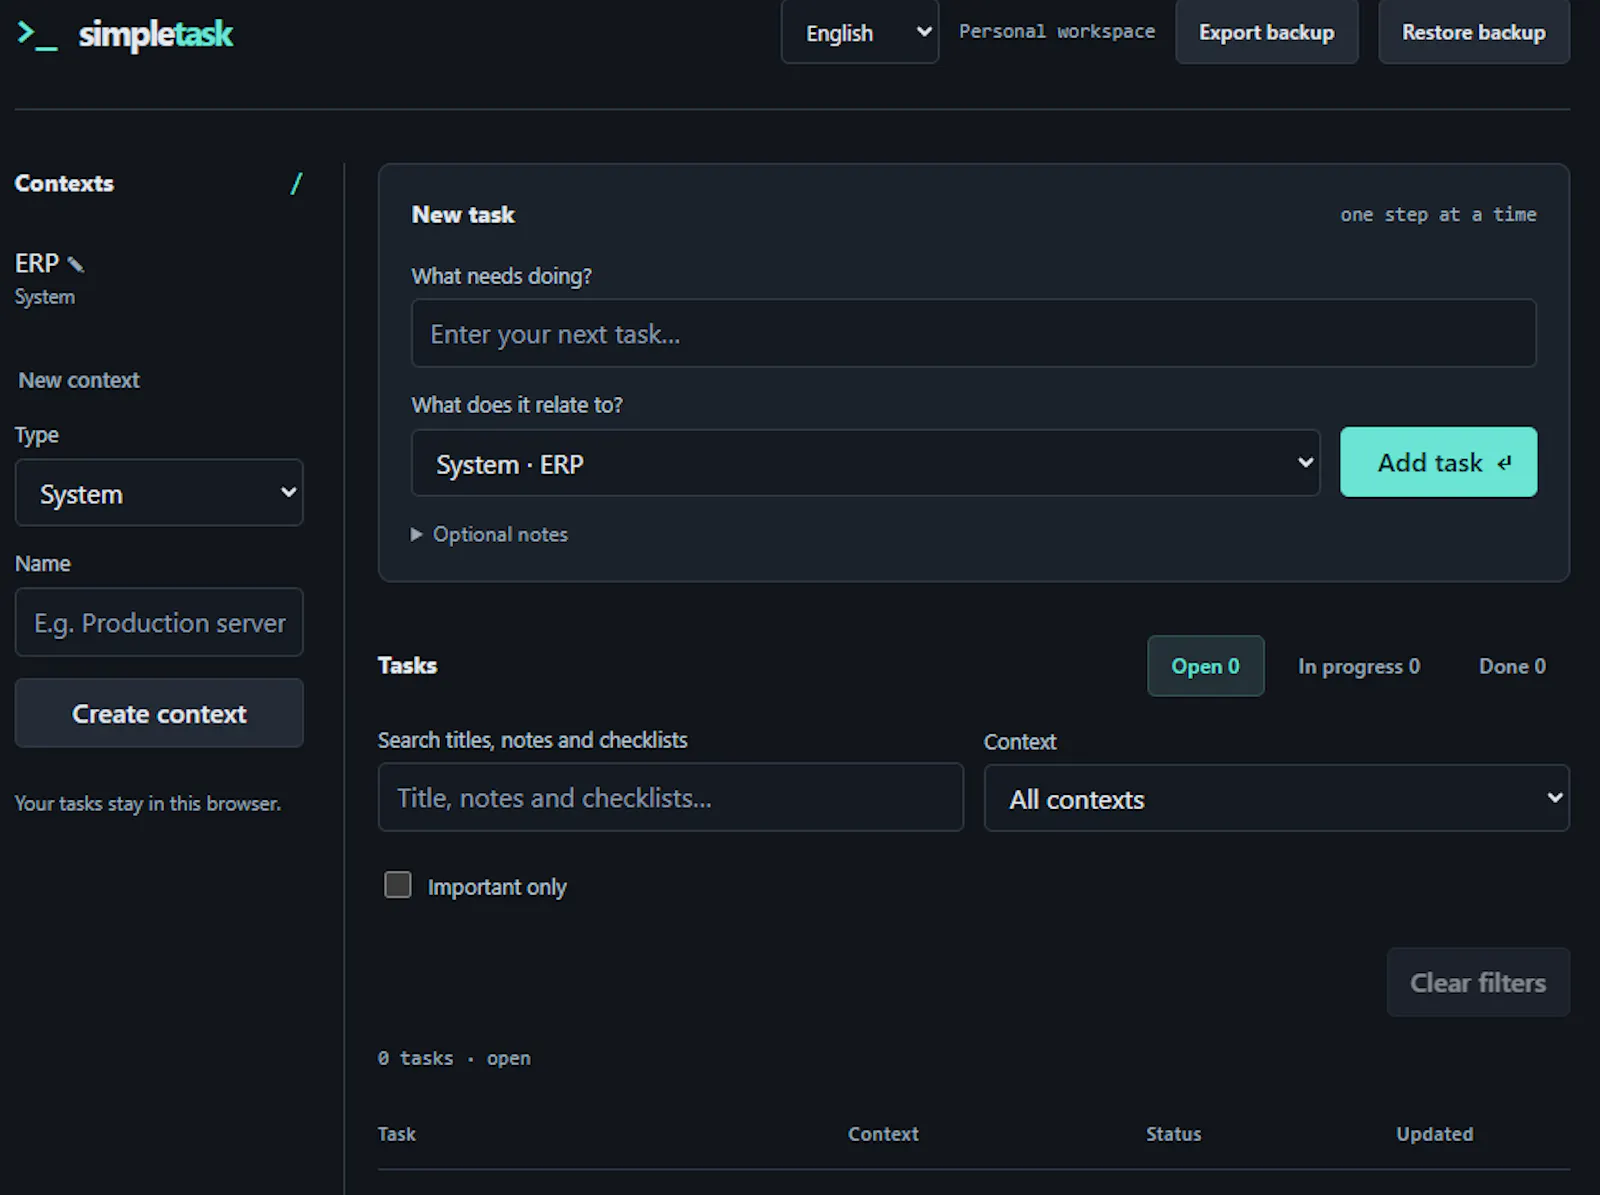Click the slash icon beside Contexts heading

coord(296,183)
